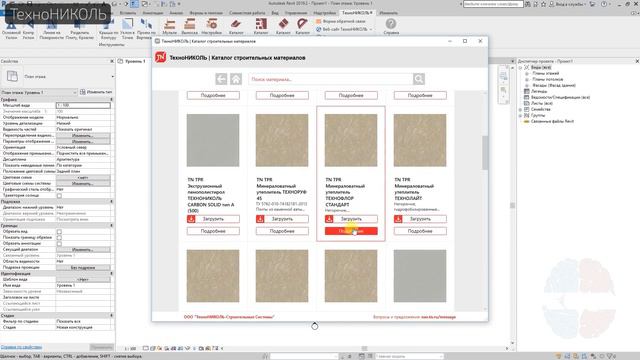Click Изменить button for Секущий диапазон
The width and height of the screenshot is (640, 360).
(83, 249)
